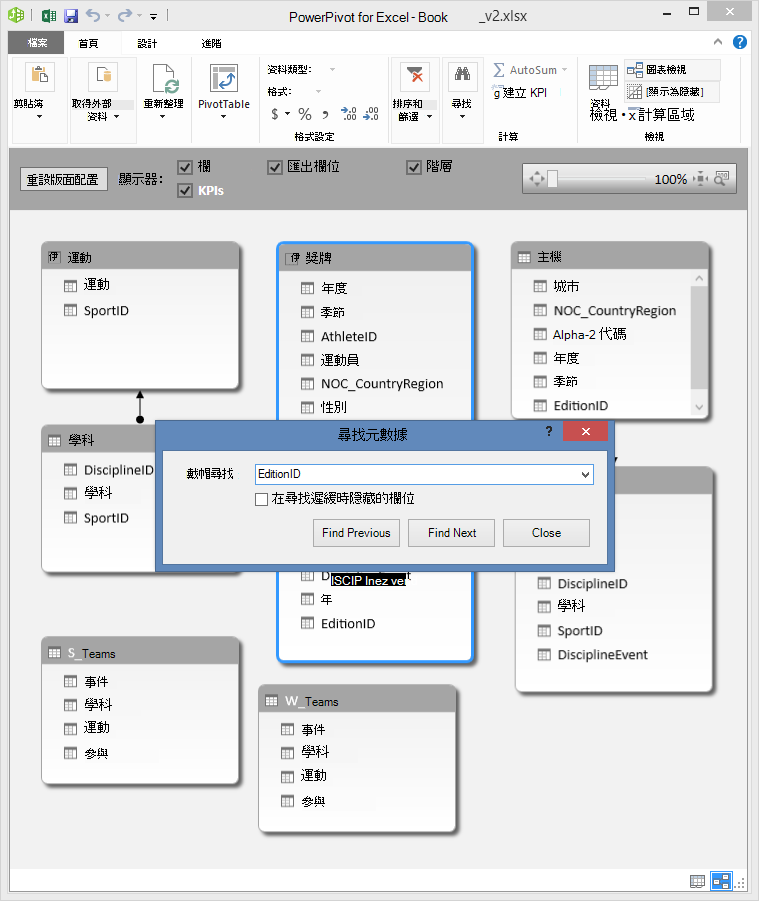Click the Find Next button

coord(452,533)
